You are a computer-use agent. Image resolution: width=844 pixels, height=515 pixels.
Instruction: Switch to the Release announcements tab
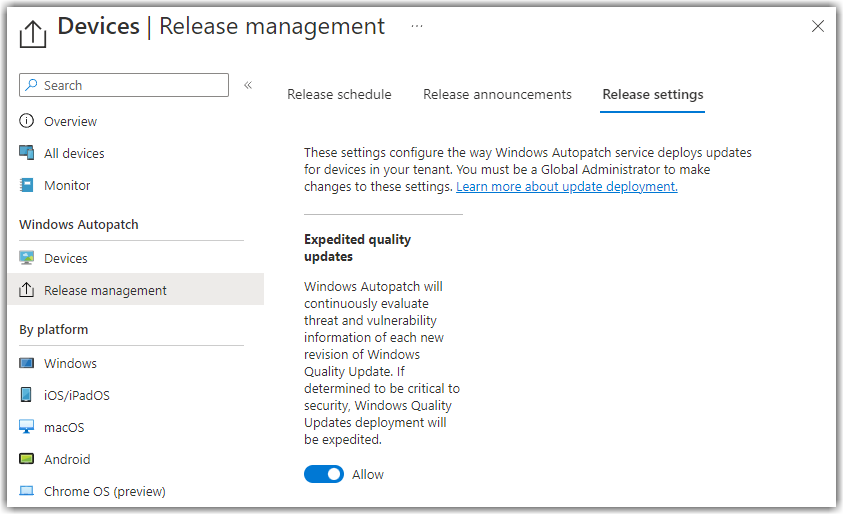pyautogui.click(x=497, y=94)
